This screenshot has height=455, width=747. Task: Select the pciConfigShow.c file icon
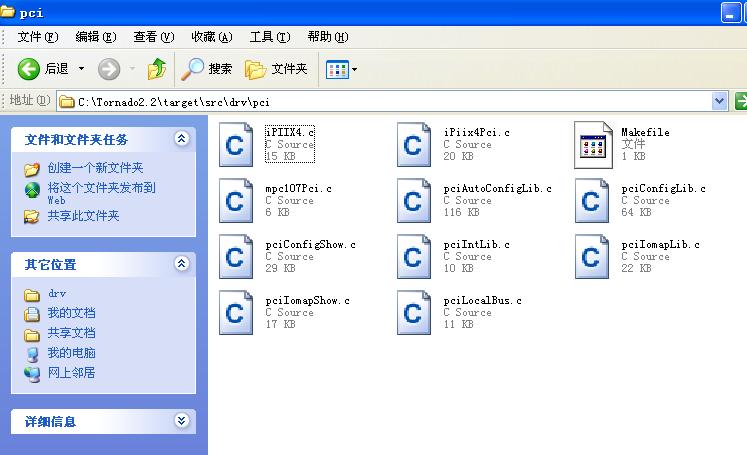[x=236, y=256]
